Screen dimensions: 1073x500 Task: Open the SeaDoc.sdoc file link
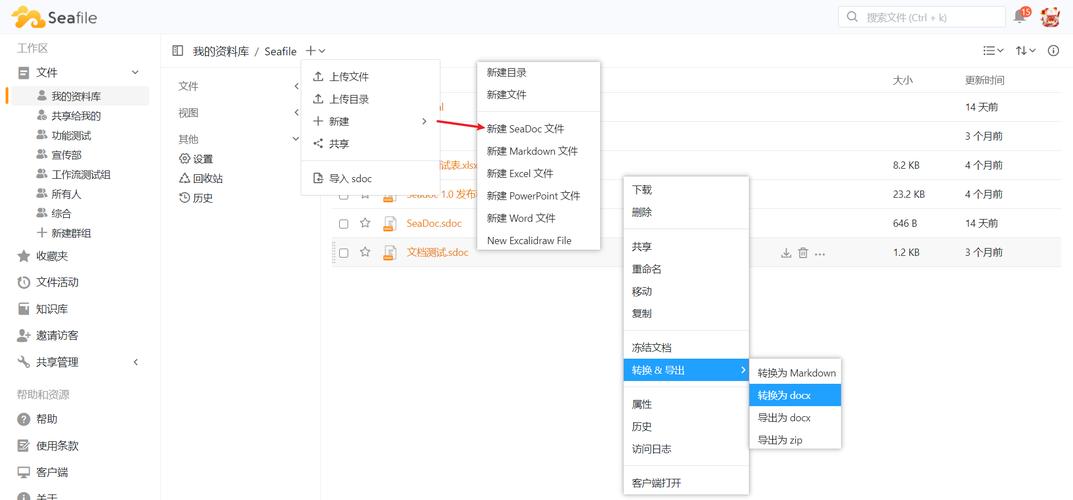coord(434,224)
